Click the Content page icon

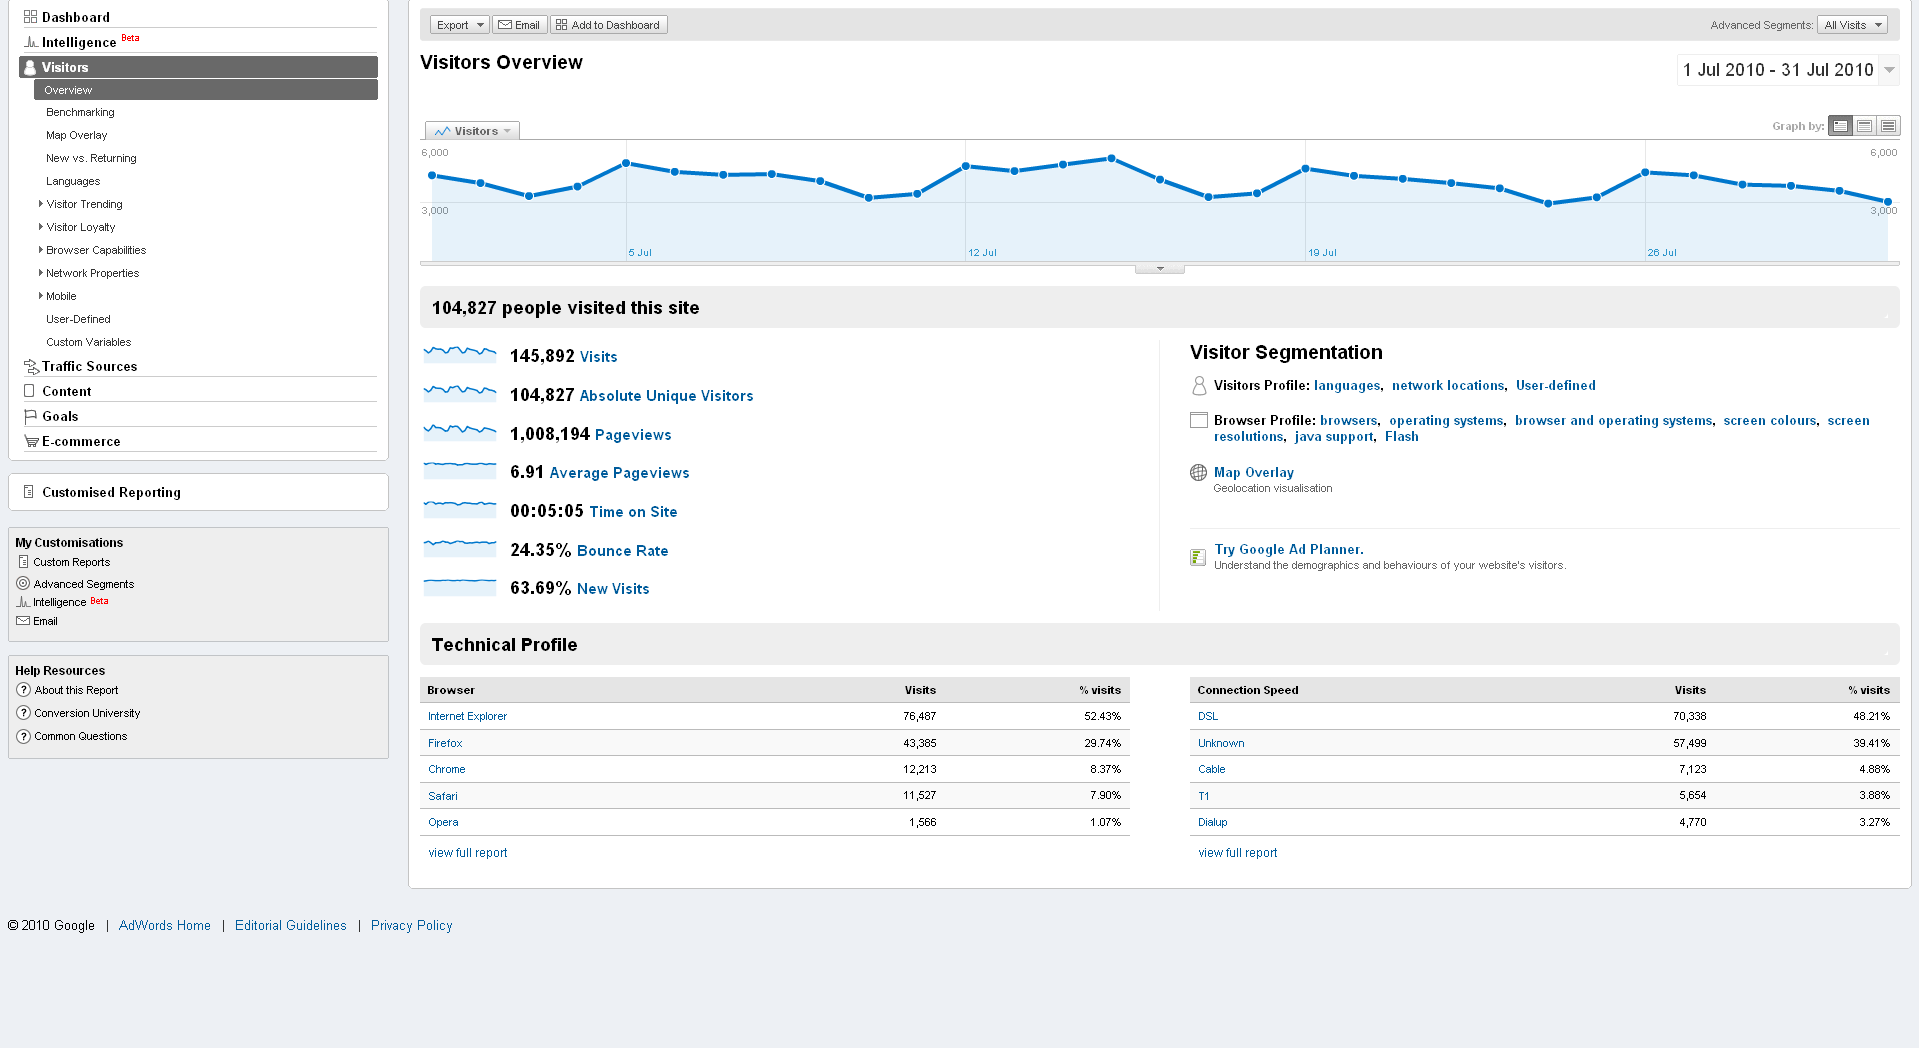(x=29, y=391)
